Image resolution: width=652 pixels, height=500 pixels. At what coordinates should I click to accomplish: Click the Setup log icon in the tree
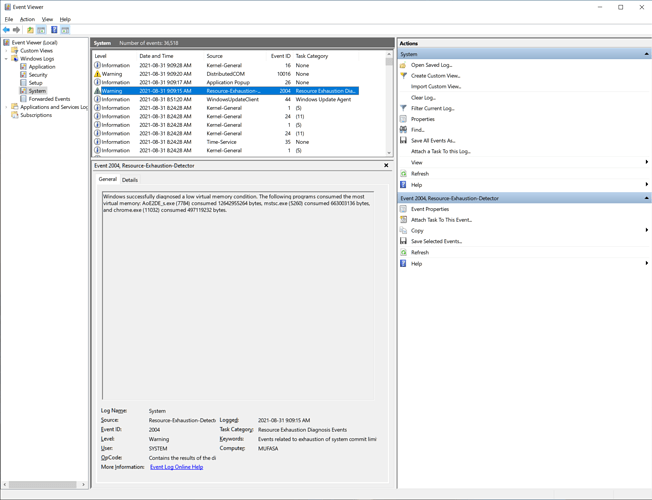[23, 83]
